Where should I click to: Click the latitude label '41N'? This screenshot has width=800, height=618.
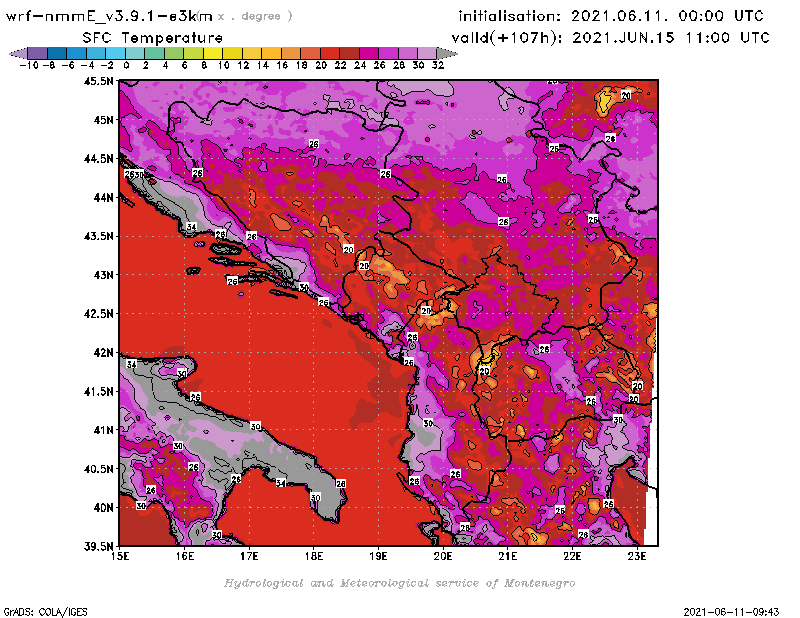click(103, 430)
